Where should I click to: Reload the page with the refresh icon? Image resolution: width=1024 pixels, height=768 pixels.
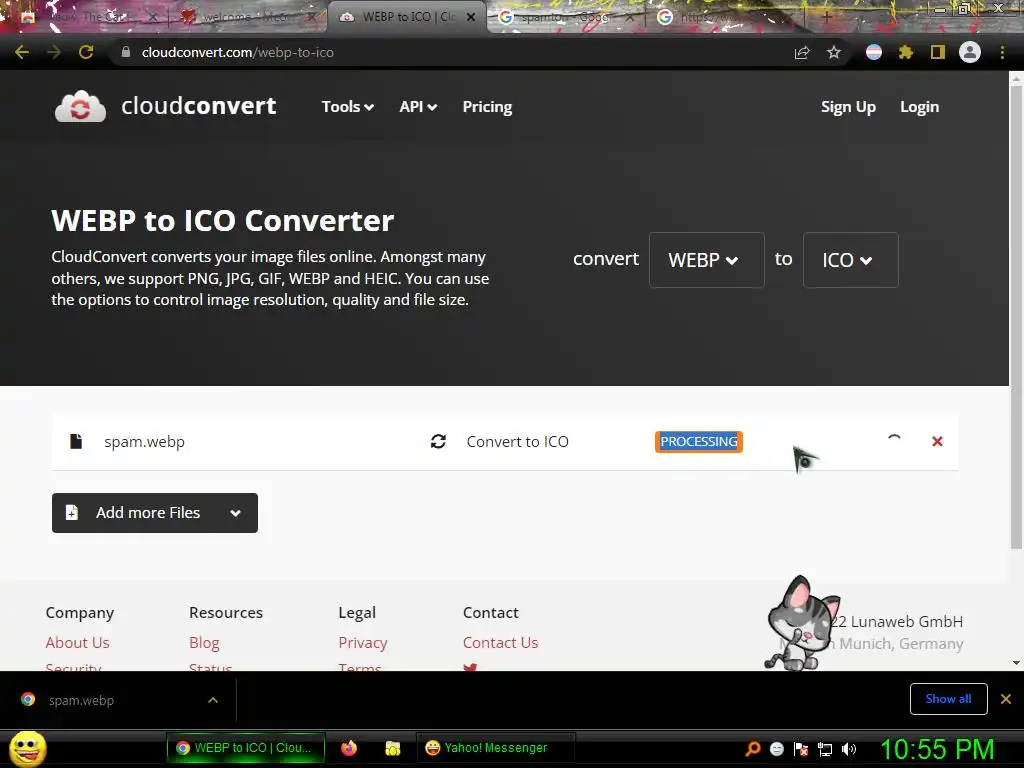(x=86, y=52)
